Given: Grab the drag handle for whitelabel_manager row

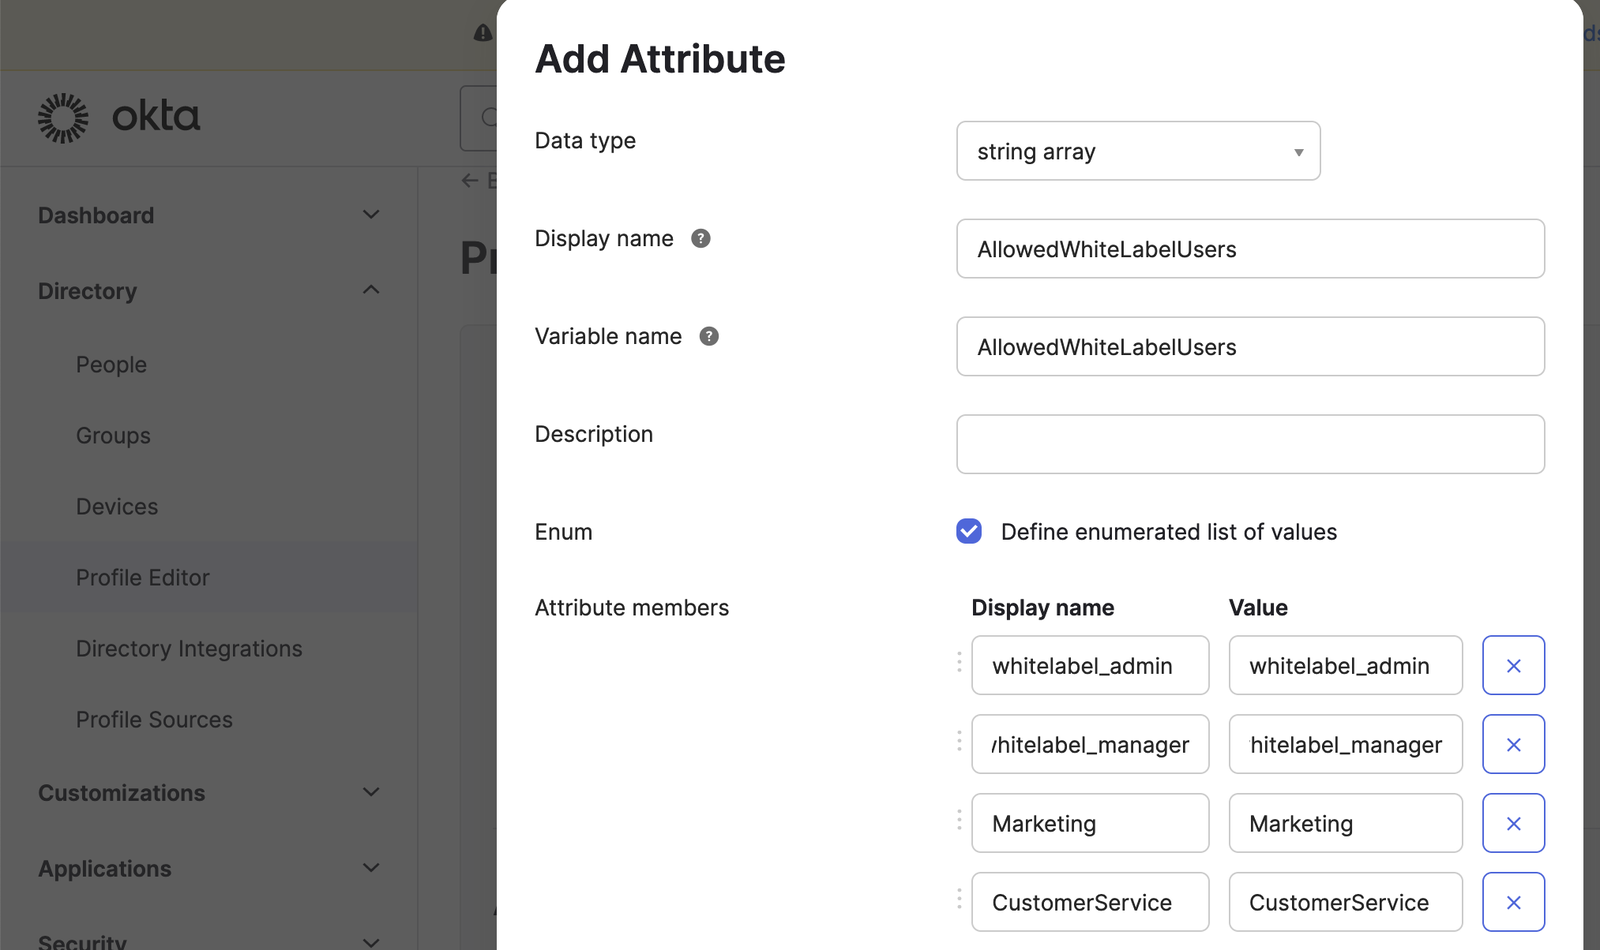Looking at the screenshot, I should point(959,741).
